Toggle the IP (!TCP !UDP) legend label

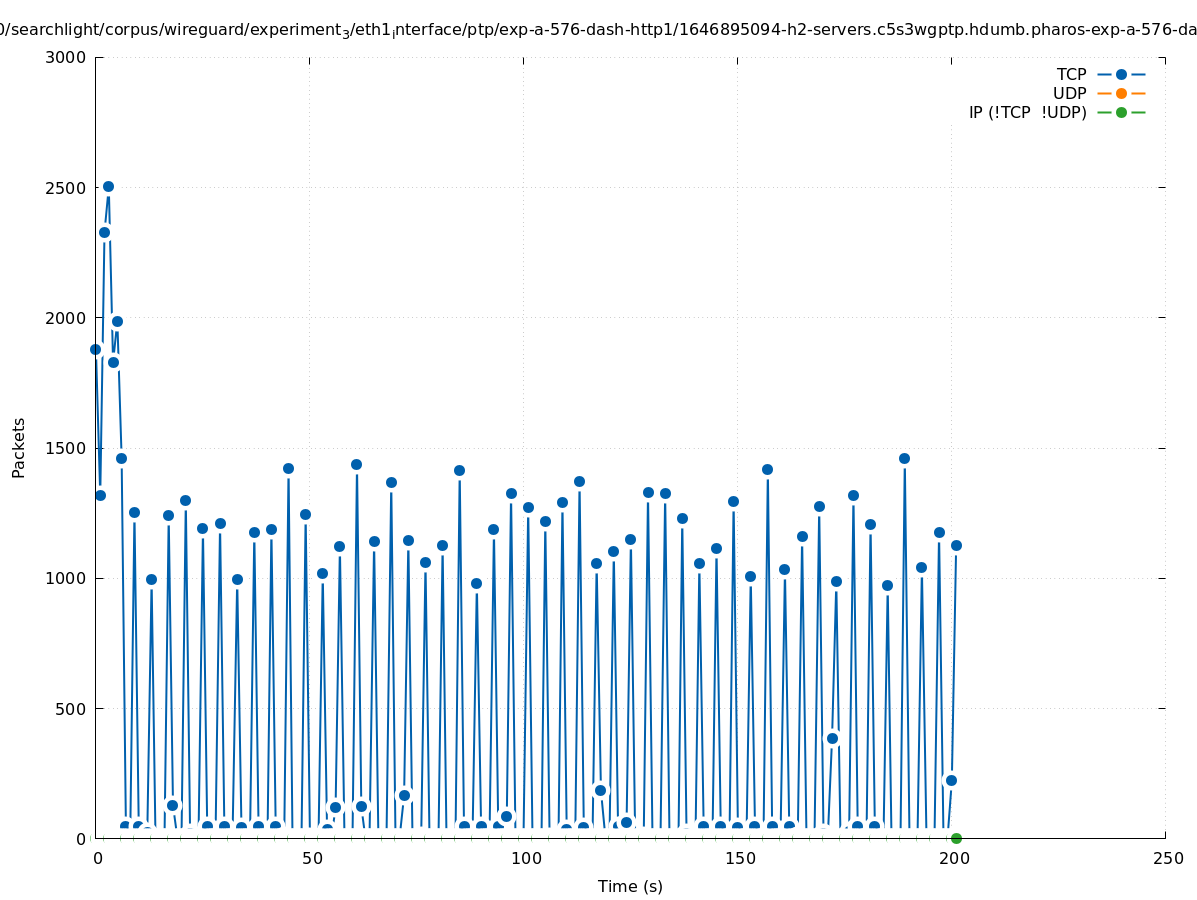pos(1027,112)
